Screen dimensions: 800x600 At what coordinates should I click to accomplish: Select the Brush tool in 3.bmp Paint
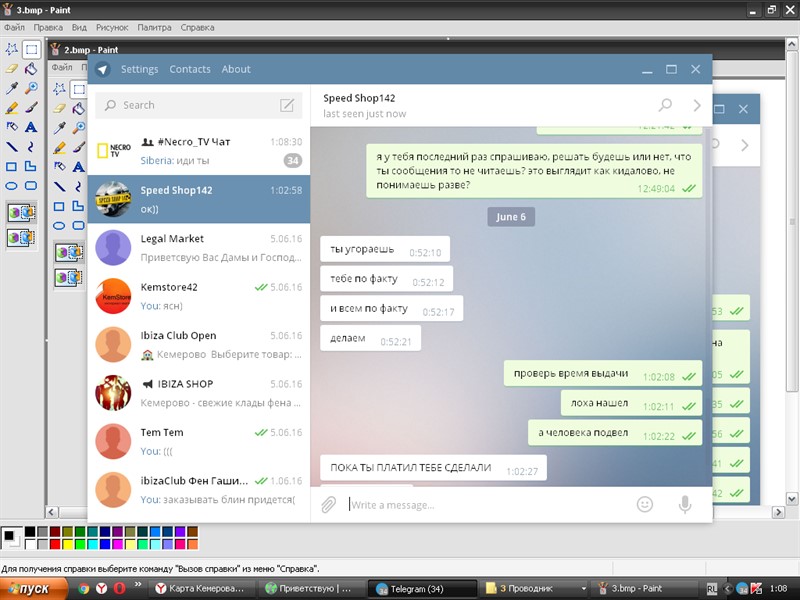[31, 107]
